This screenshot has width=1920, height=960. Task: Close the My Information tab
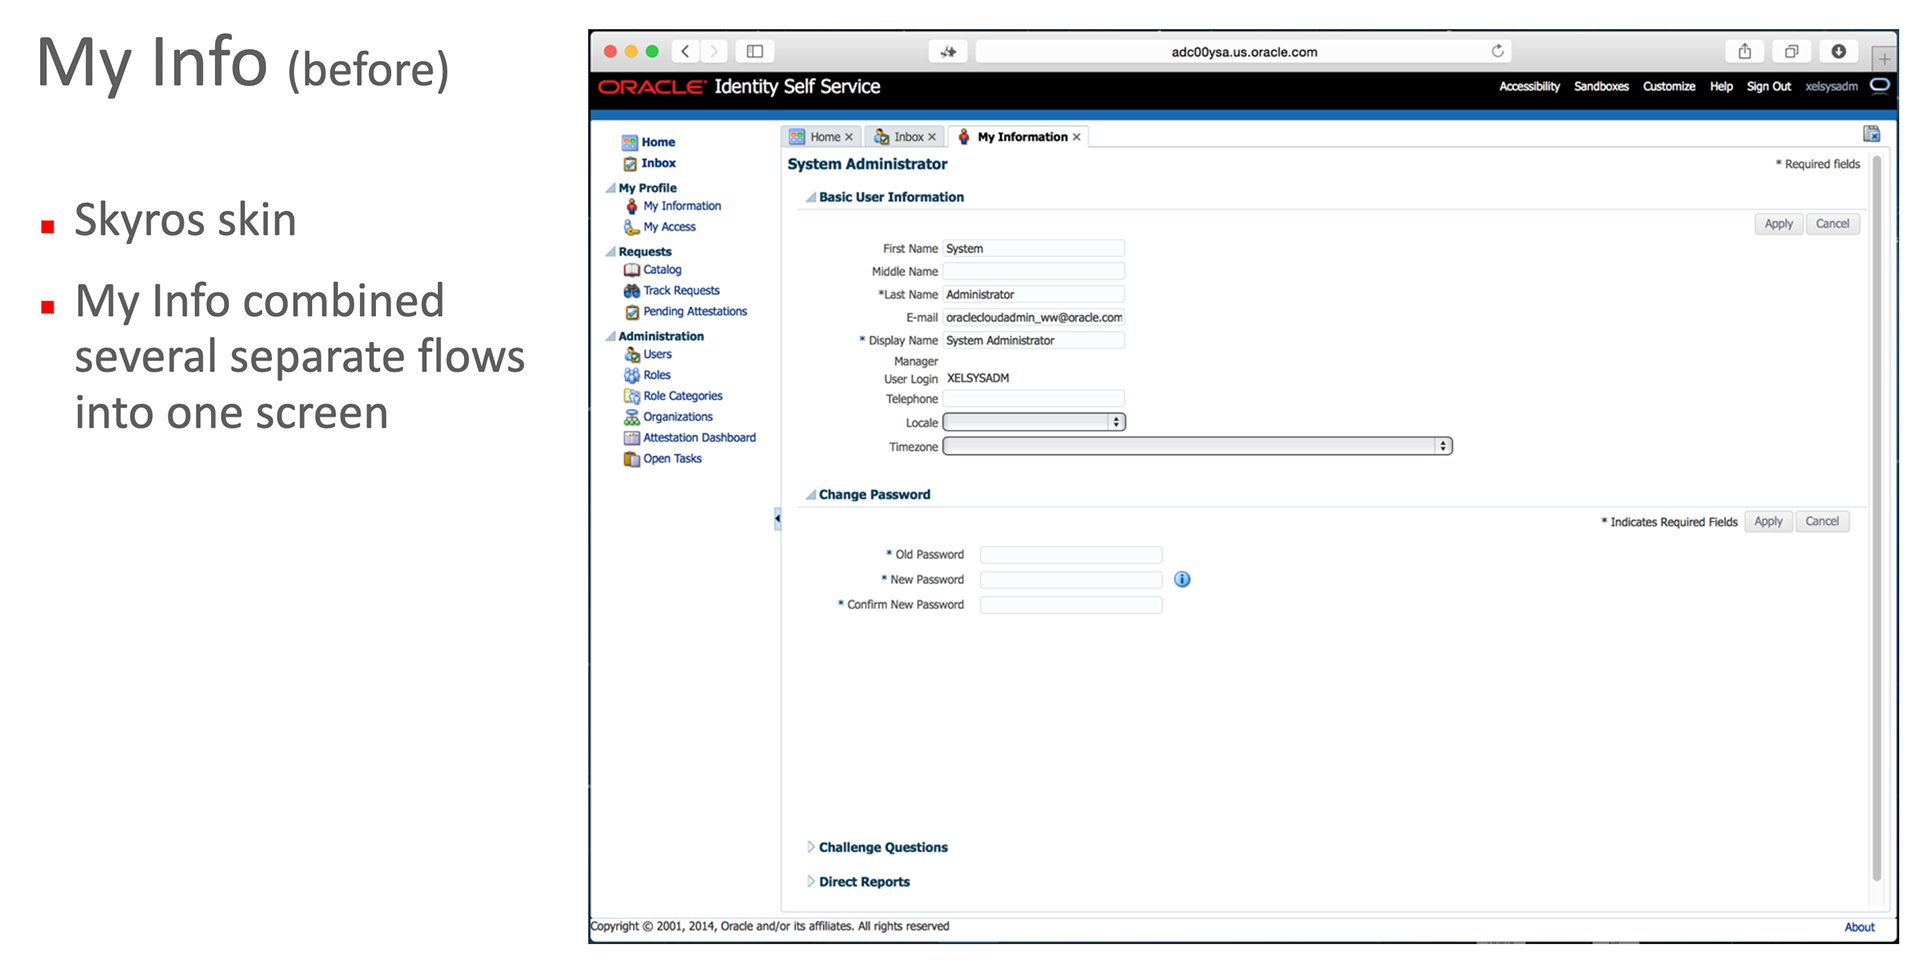point(1077,137)
